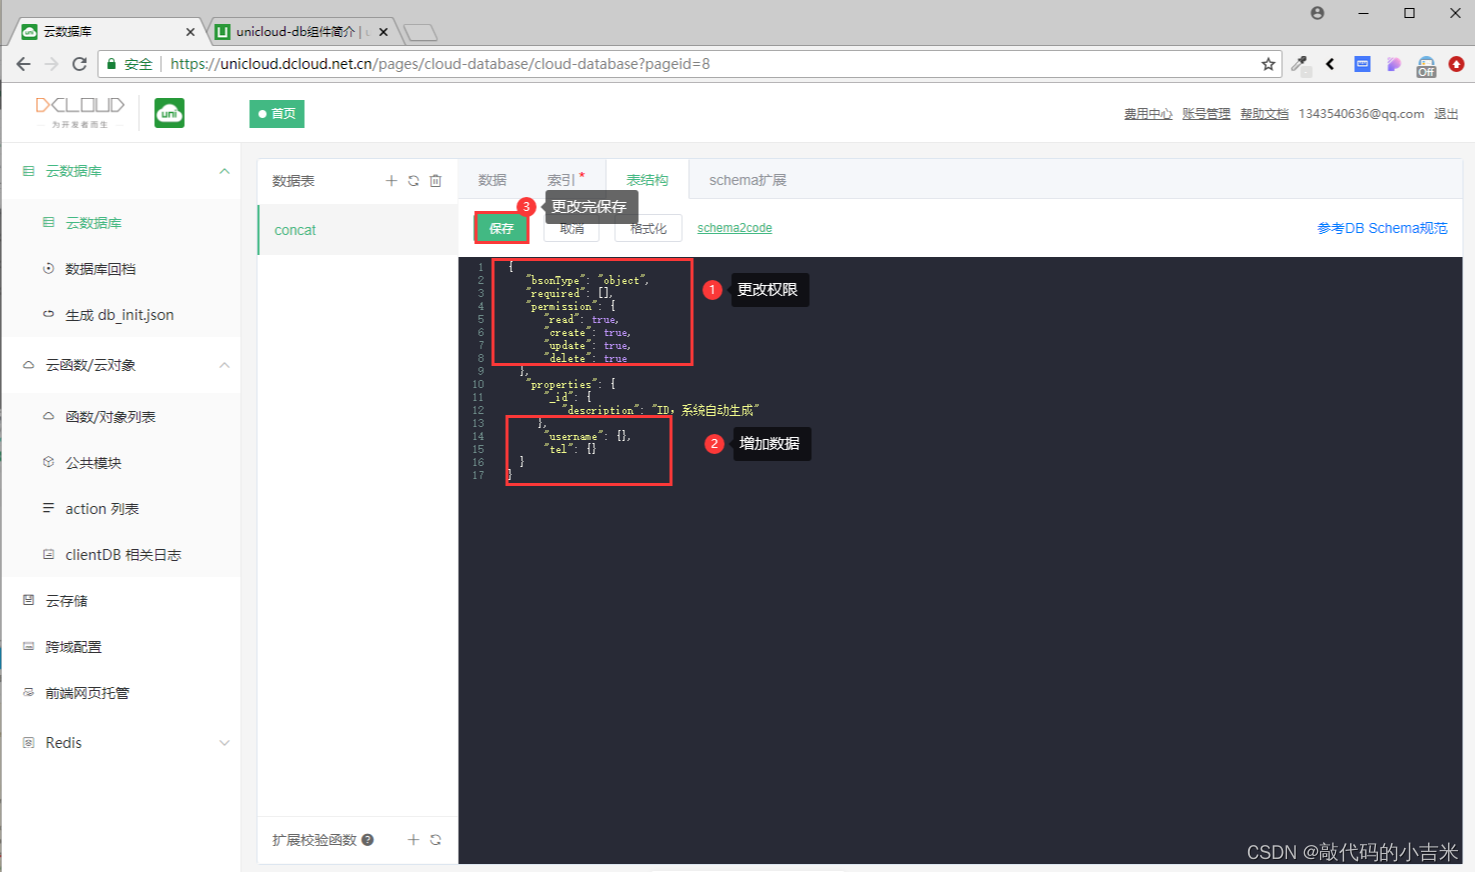
Task: Open 跨域配置 in the sidebar
Action: coord(120,647)
